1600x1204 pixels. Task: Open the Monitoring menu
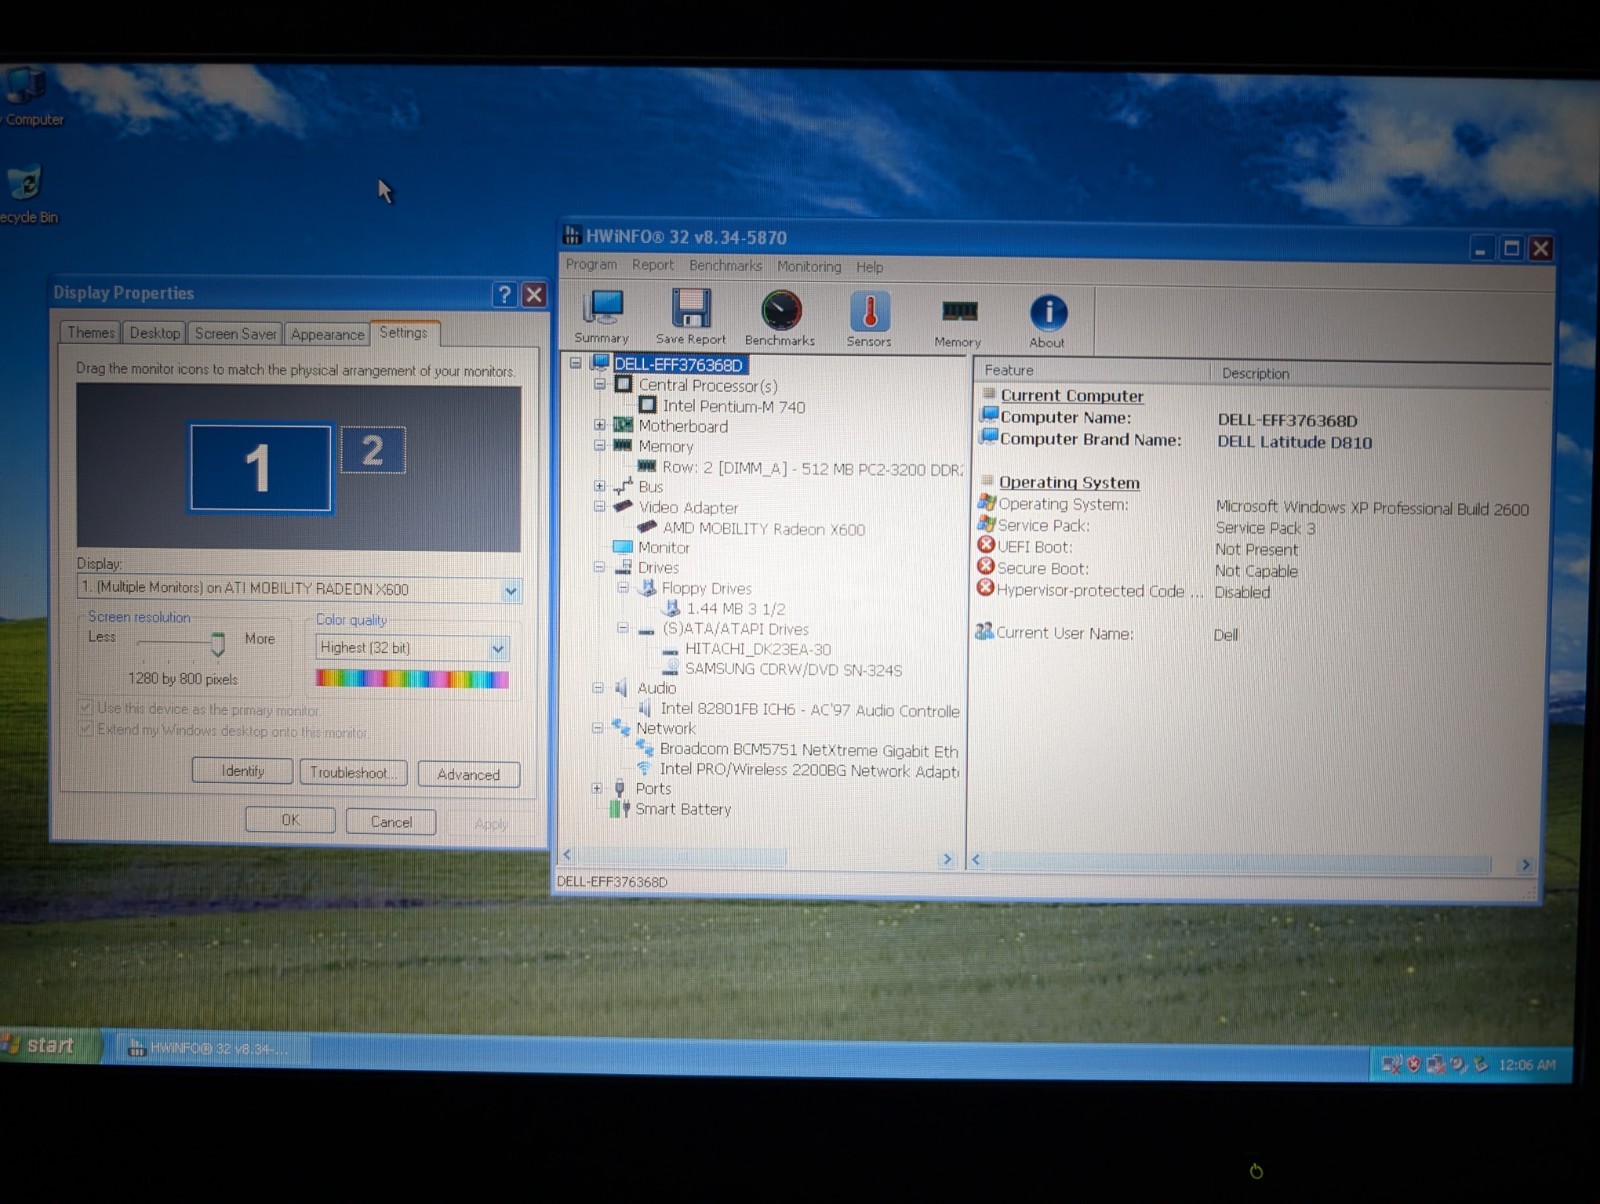coord(809,267)
